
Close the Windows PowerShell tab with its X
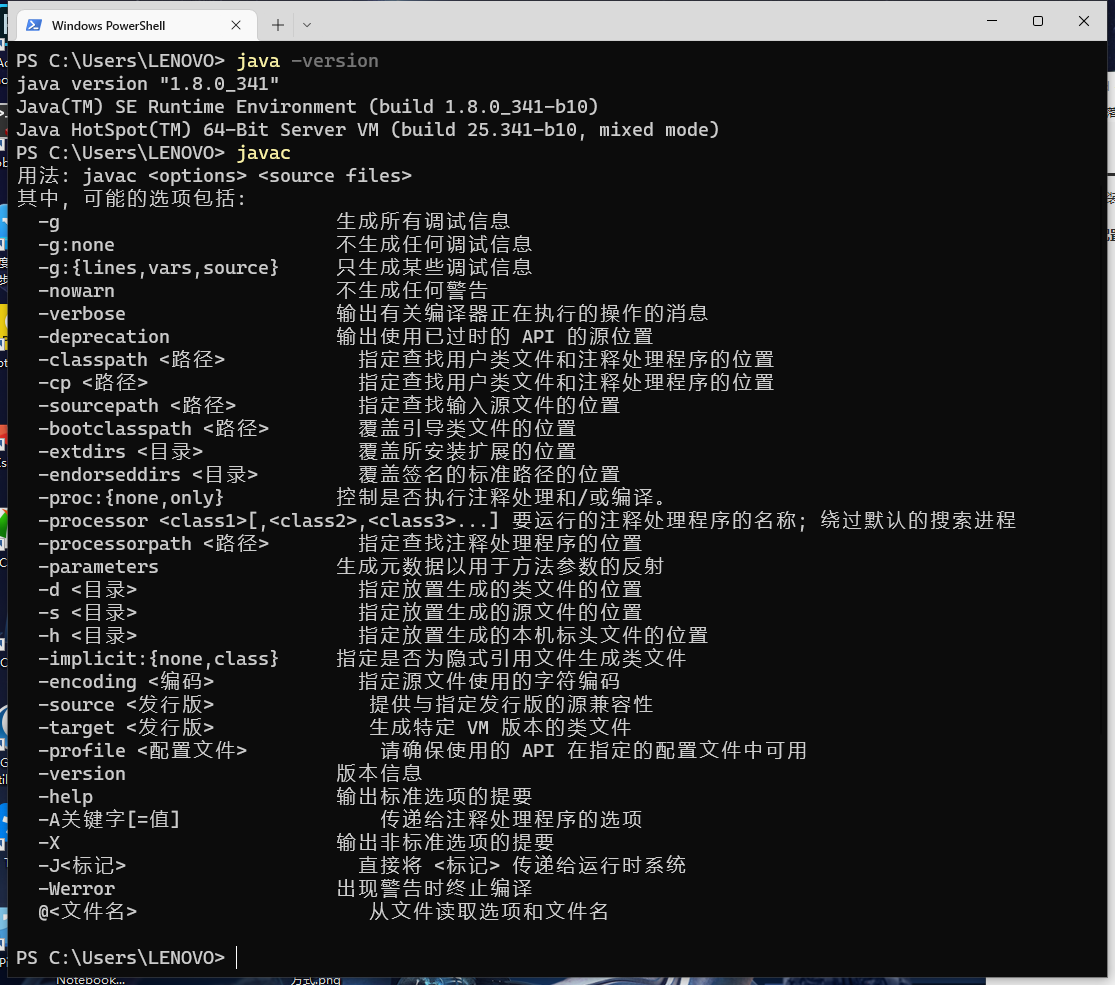[x=237, y=24]
